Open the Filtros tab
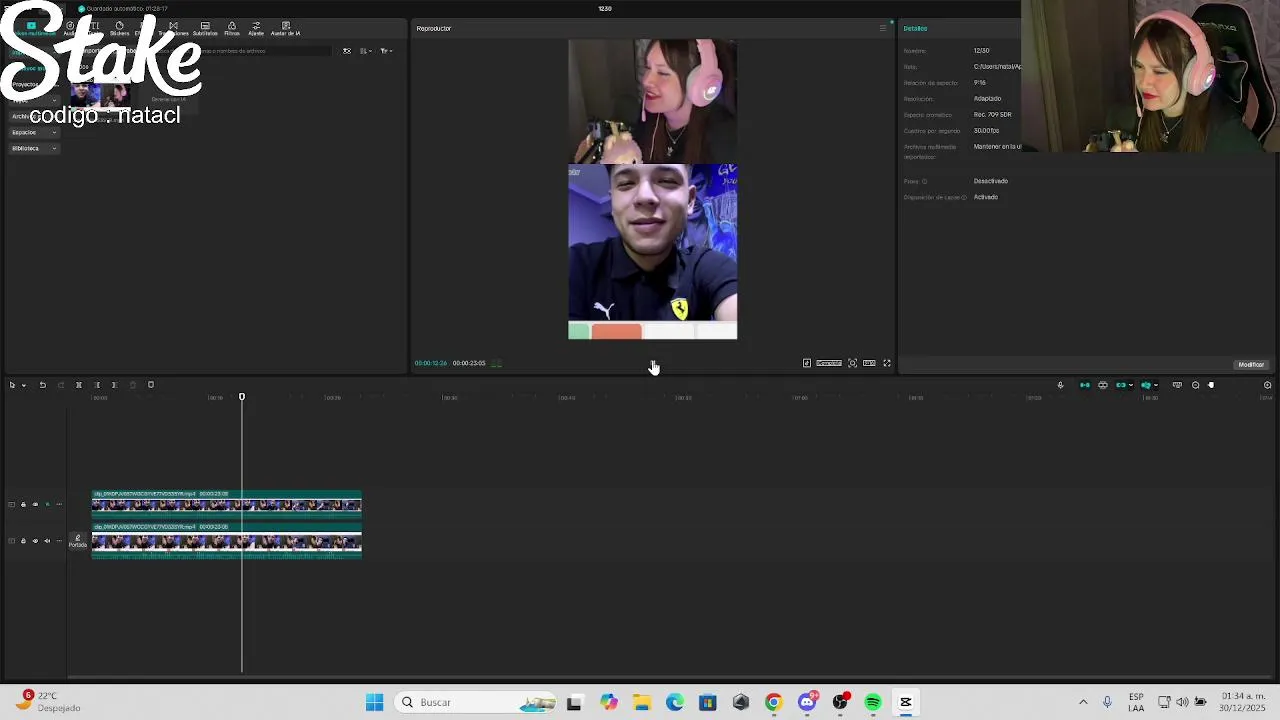The height and width of the screenshot is (720, 1280). click(232, 28)
